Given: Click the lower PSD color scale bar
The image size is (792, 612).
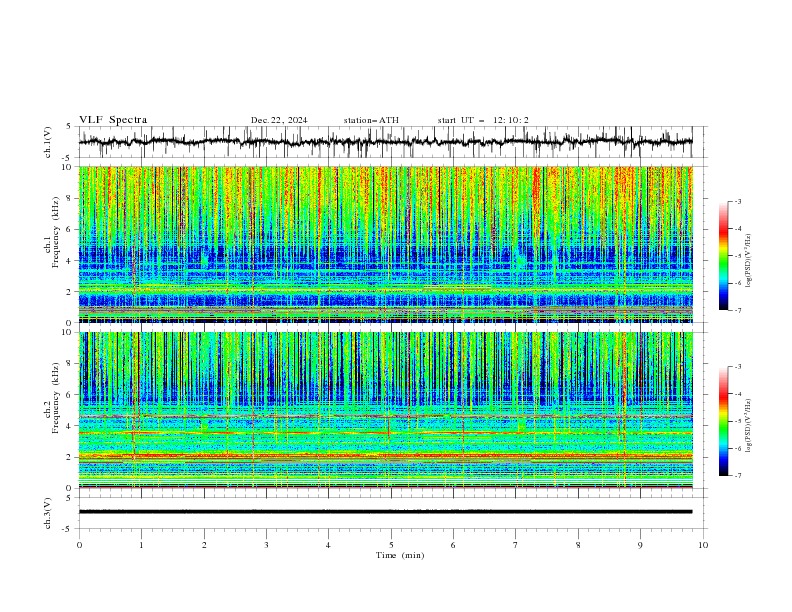Looking at the screenshot, I should tap(723, 421).
